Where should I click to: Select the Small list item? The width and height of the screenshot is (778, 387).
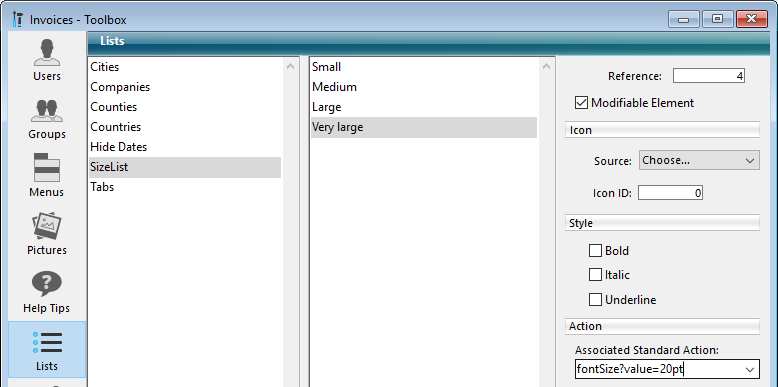[424, 67]
